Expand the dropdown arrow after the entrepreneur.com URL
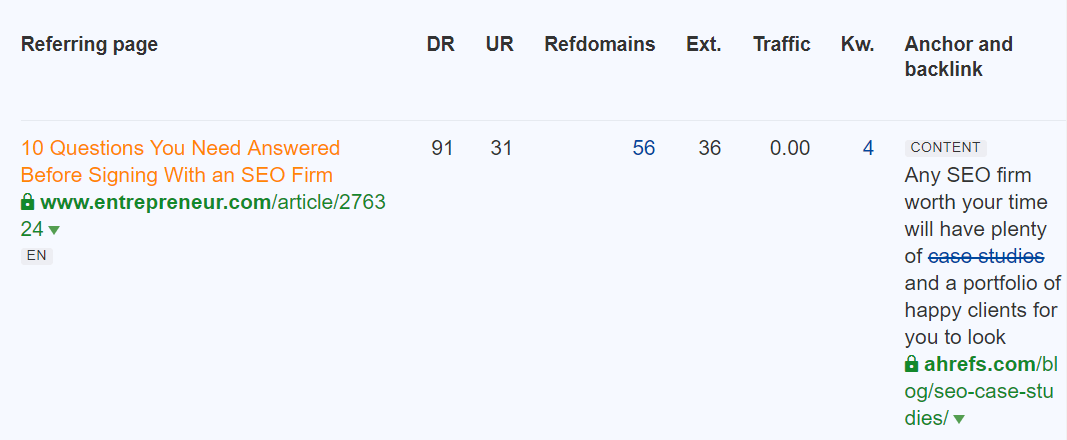The width and height of the screenshot is (1067, 440). [x=54, y=231]
